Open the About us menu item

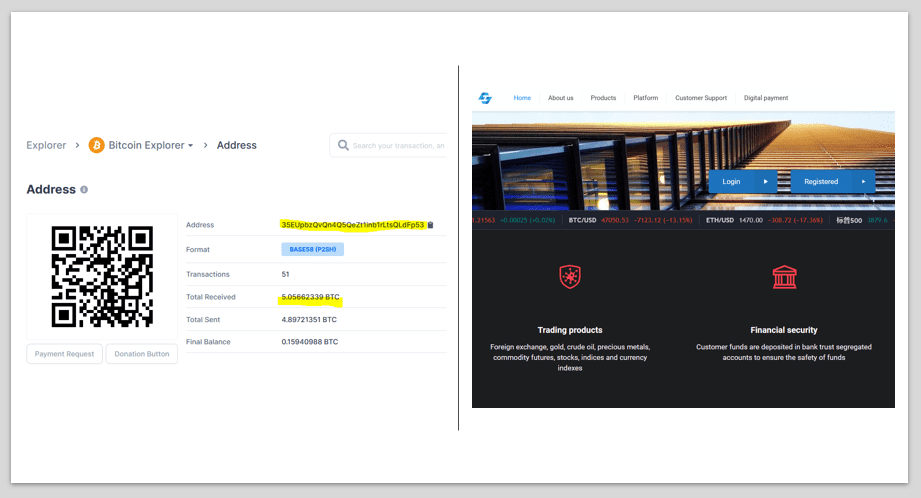[x=561, y=98]
